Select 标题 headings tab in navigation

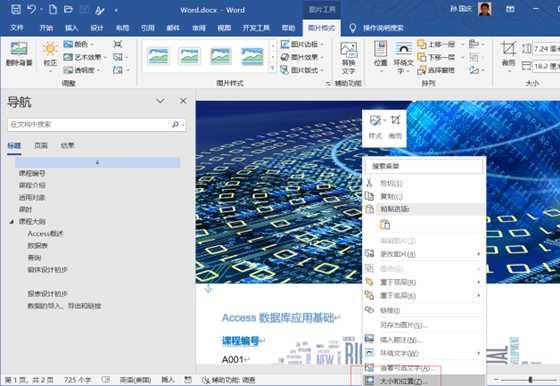[14, 146]
